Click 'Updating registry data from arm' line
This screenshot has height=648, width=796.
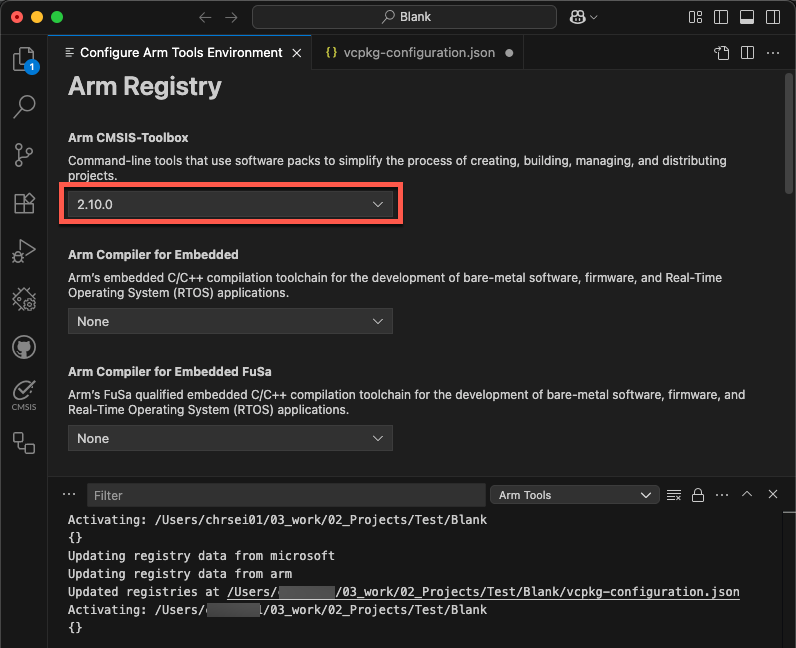pyautogui.click(x=180, y=574)
